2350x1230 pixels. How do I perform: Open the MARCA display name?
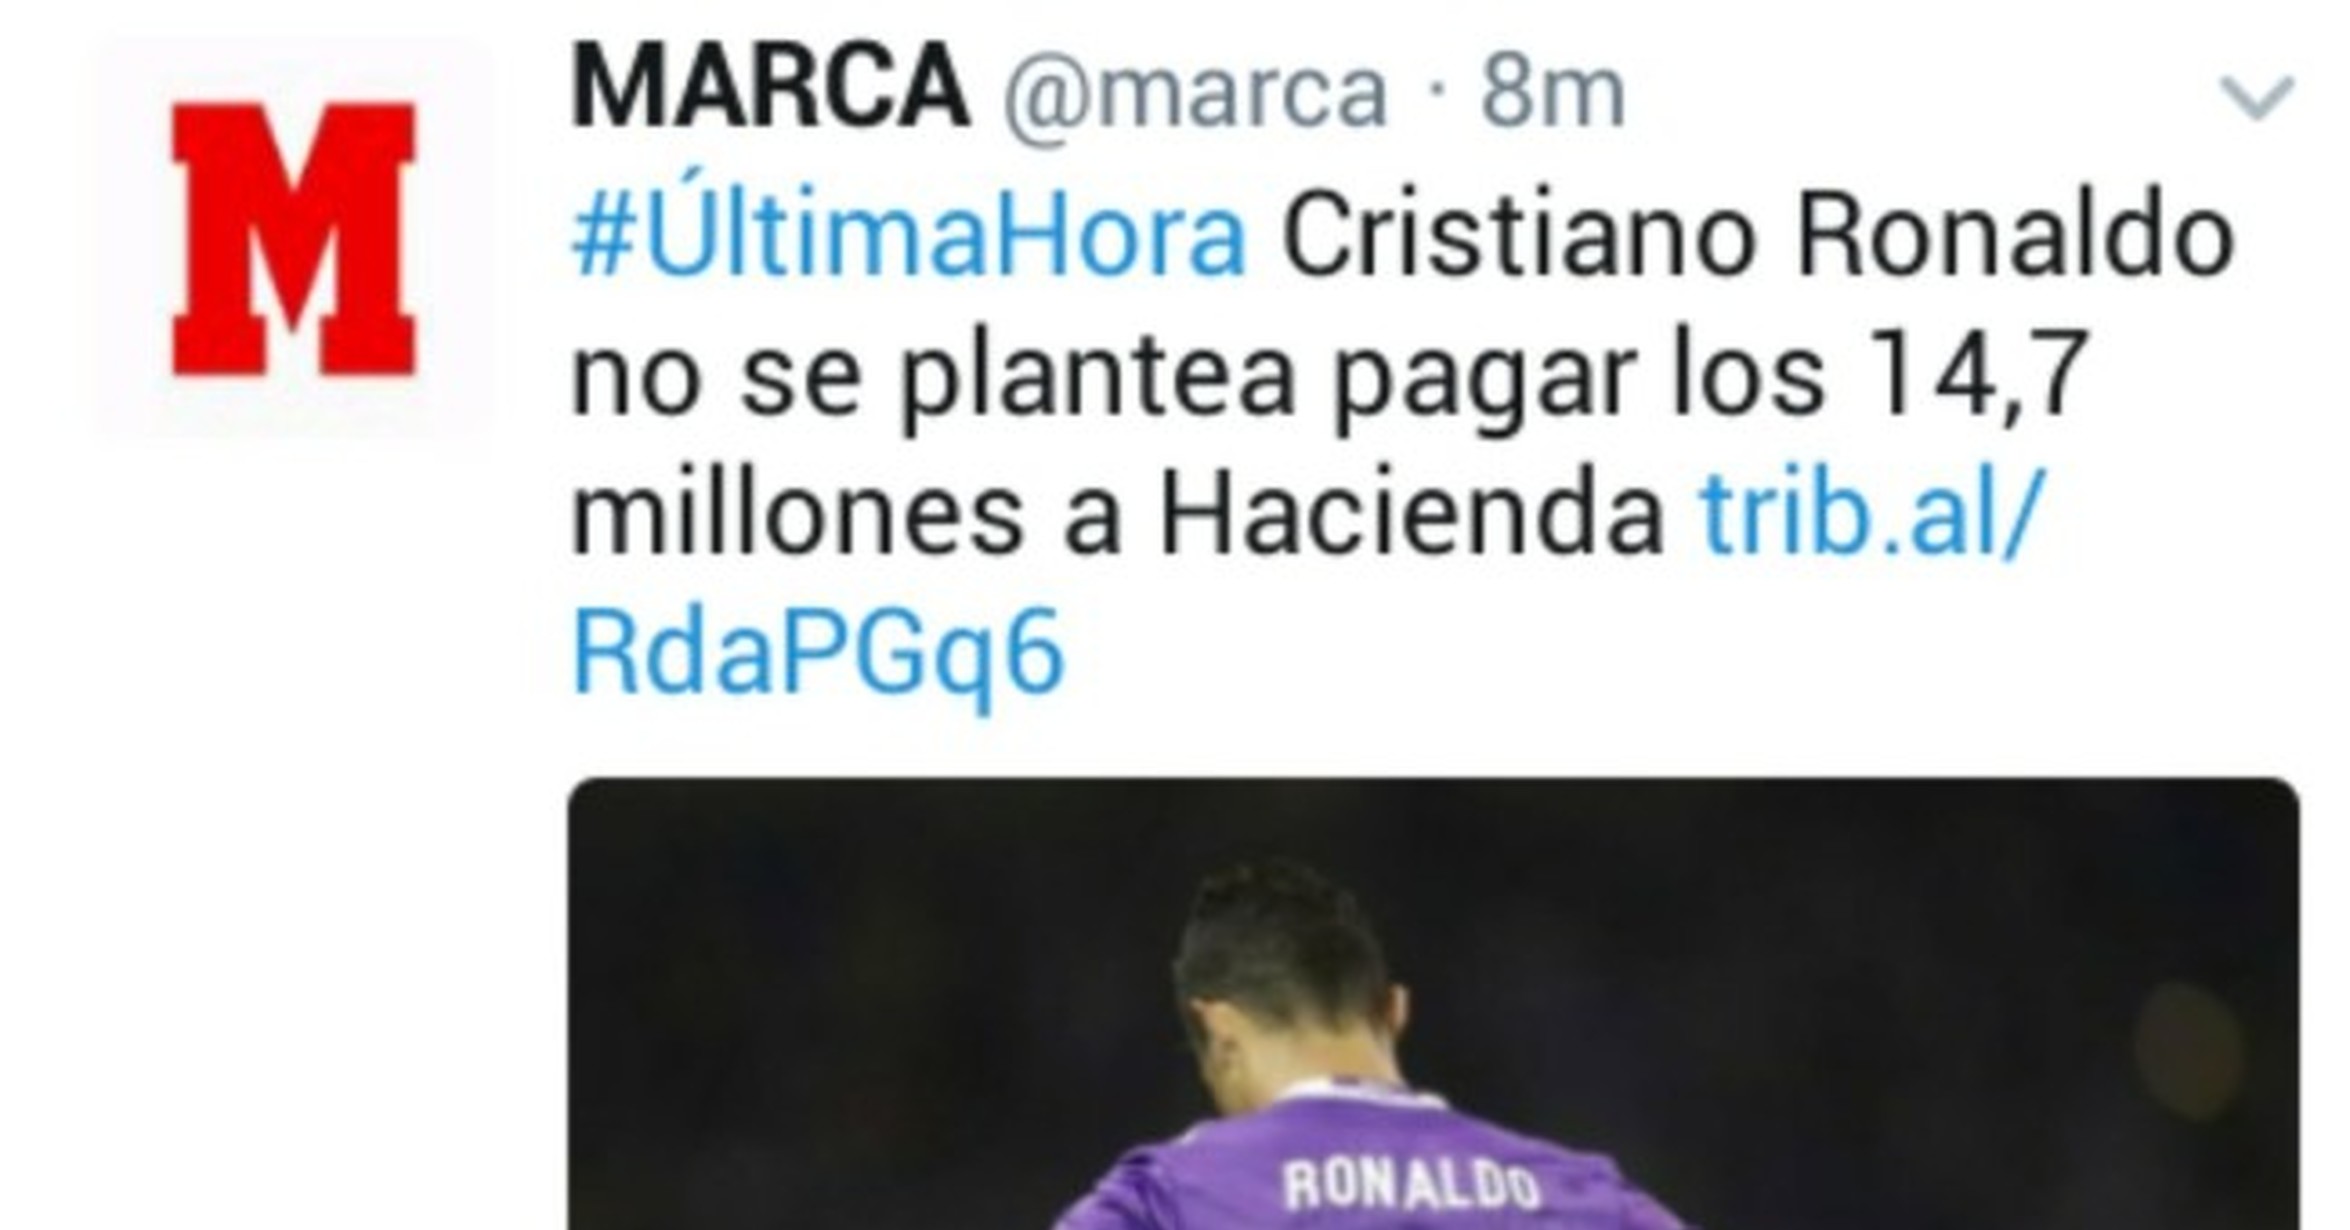point(770,88)
